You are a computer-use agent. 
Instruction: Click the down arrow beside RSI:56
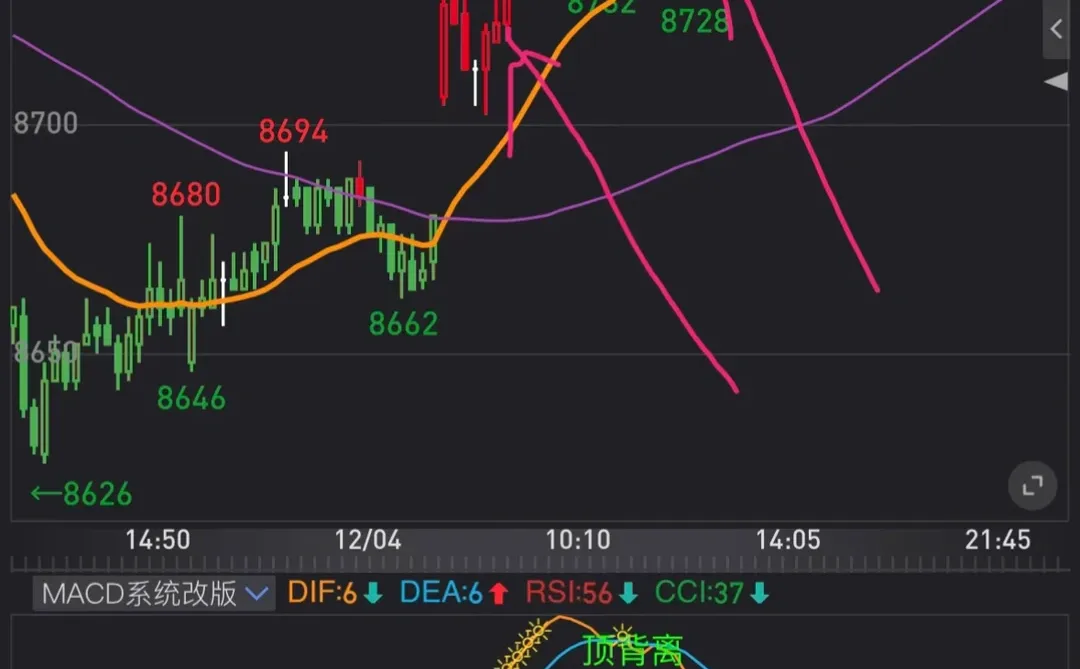[628, 593]
